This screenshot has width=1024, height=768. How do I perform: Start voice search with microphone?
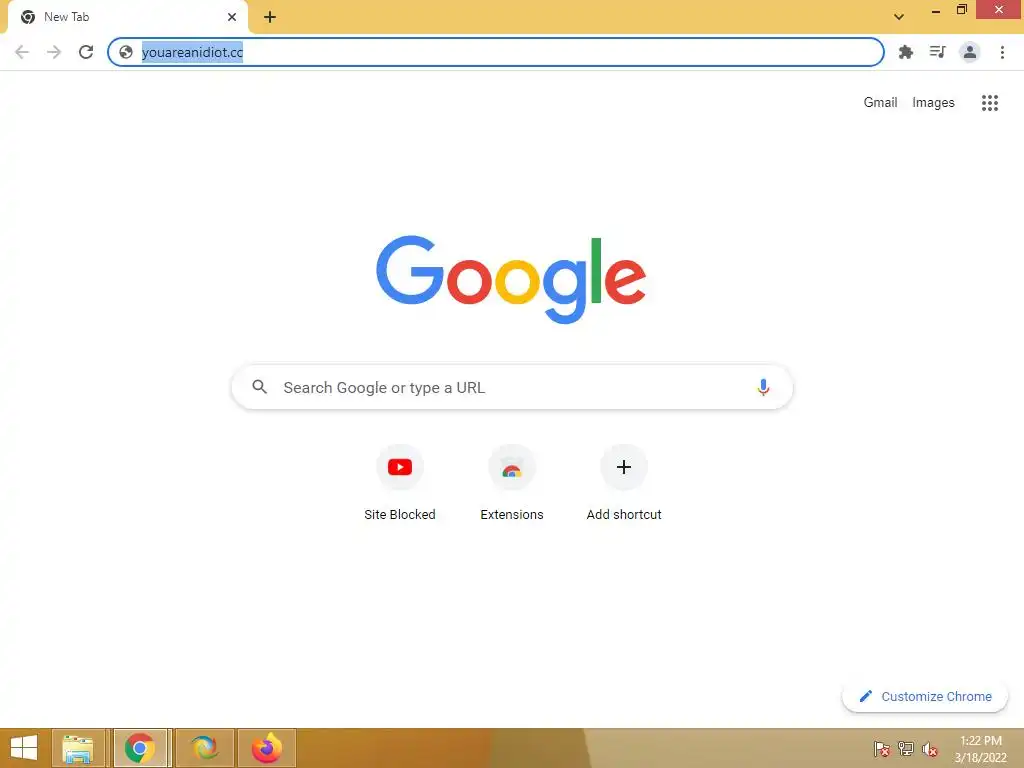click(x=763, y=387)
